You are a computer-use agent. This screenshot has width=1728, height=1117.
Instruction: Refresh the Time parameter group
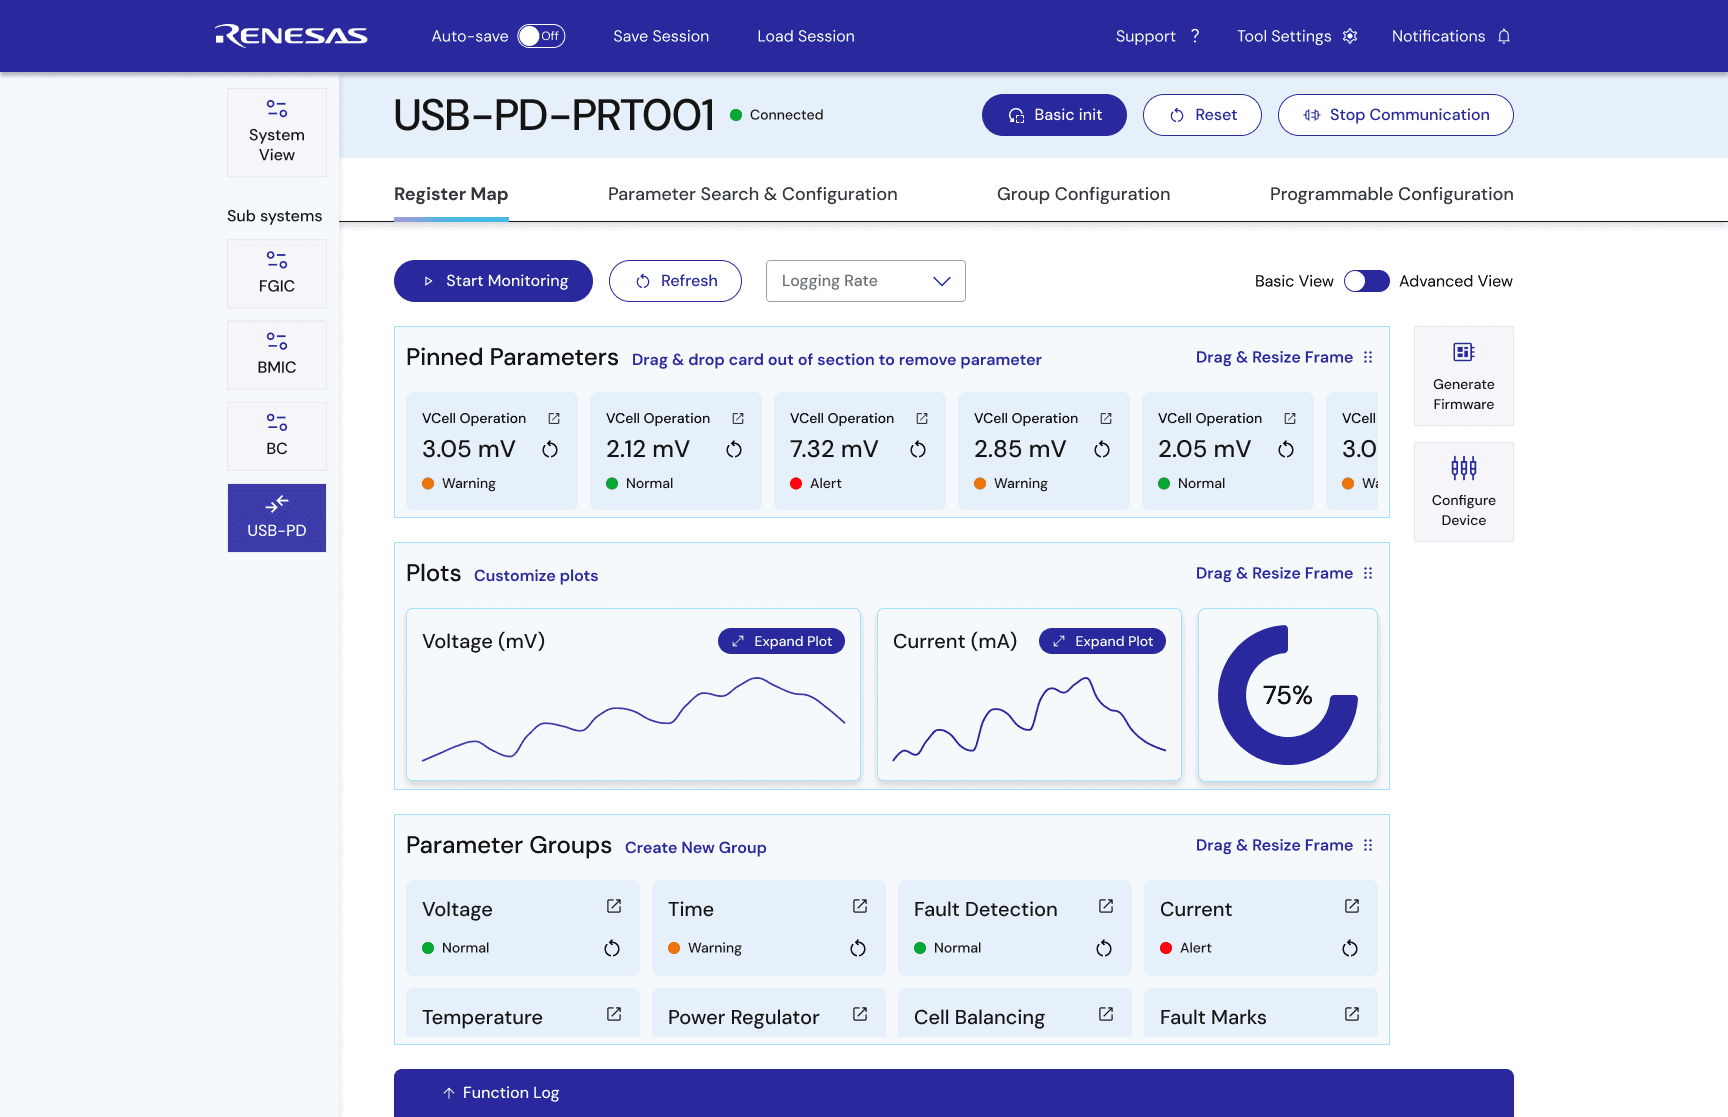[858, 948]
